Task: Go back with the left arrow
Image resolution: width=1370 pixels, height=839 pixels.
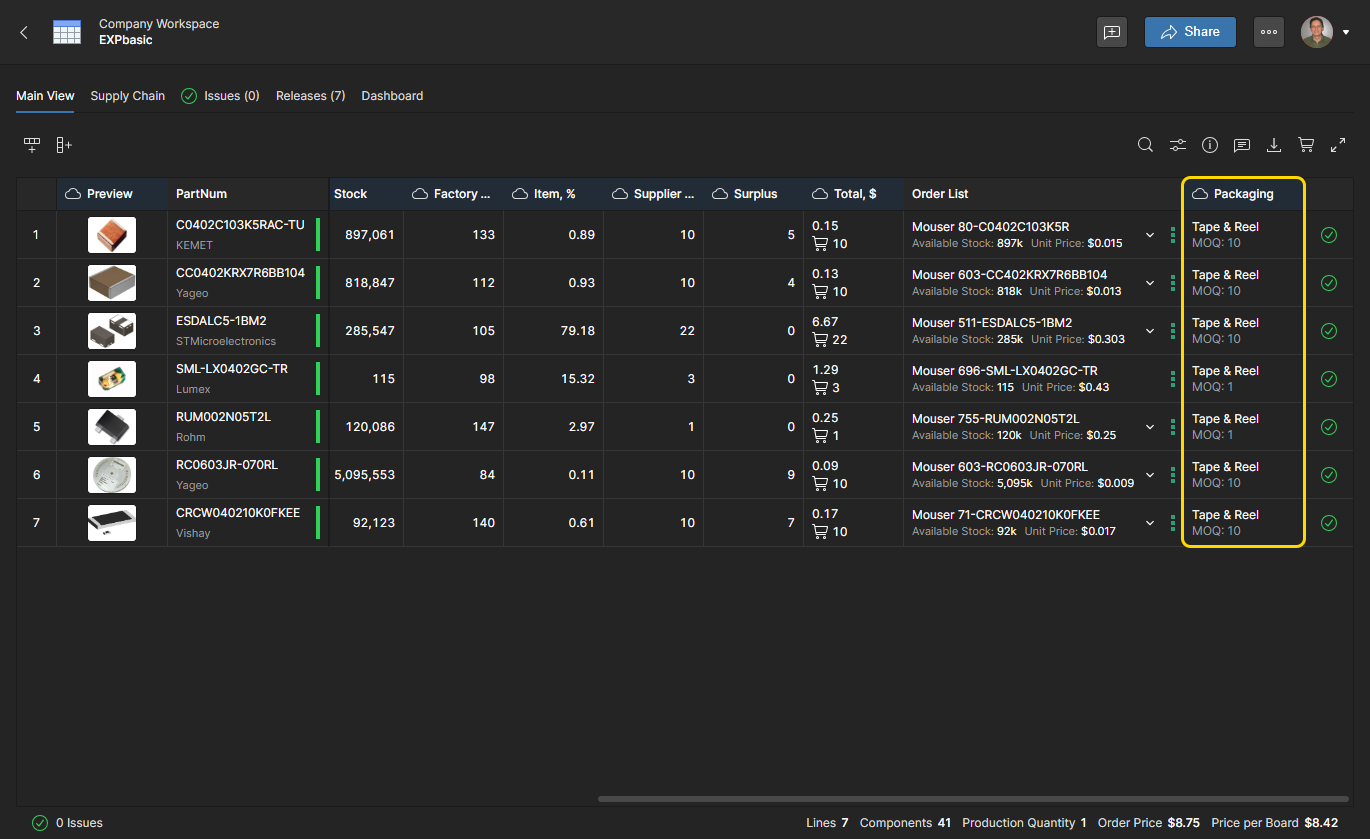Action: (x=24, y=32)
